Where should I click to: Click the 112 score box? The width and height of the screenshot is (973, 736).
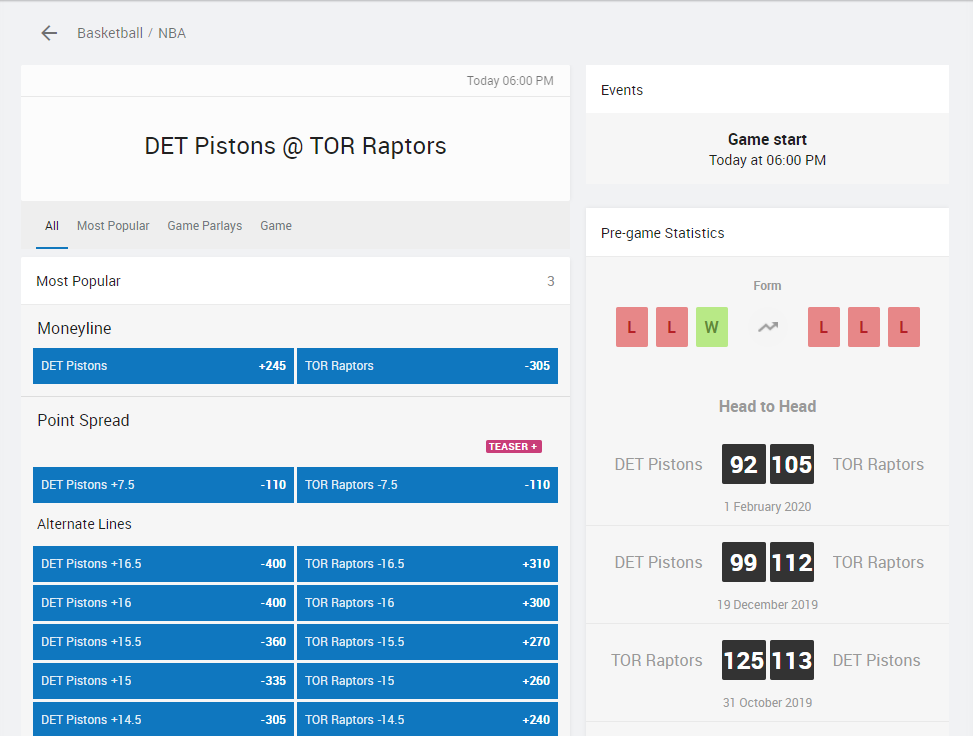pyautogui.click(x=792, y=562)
